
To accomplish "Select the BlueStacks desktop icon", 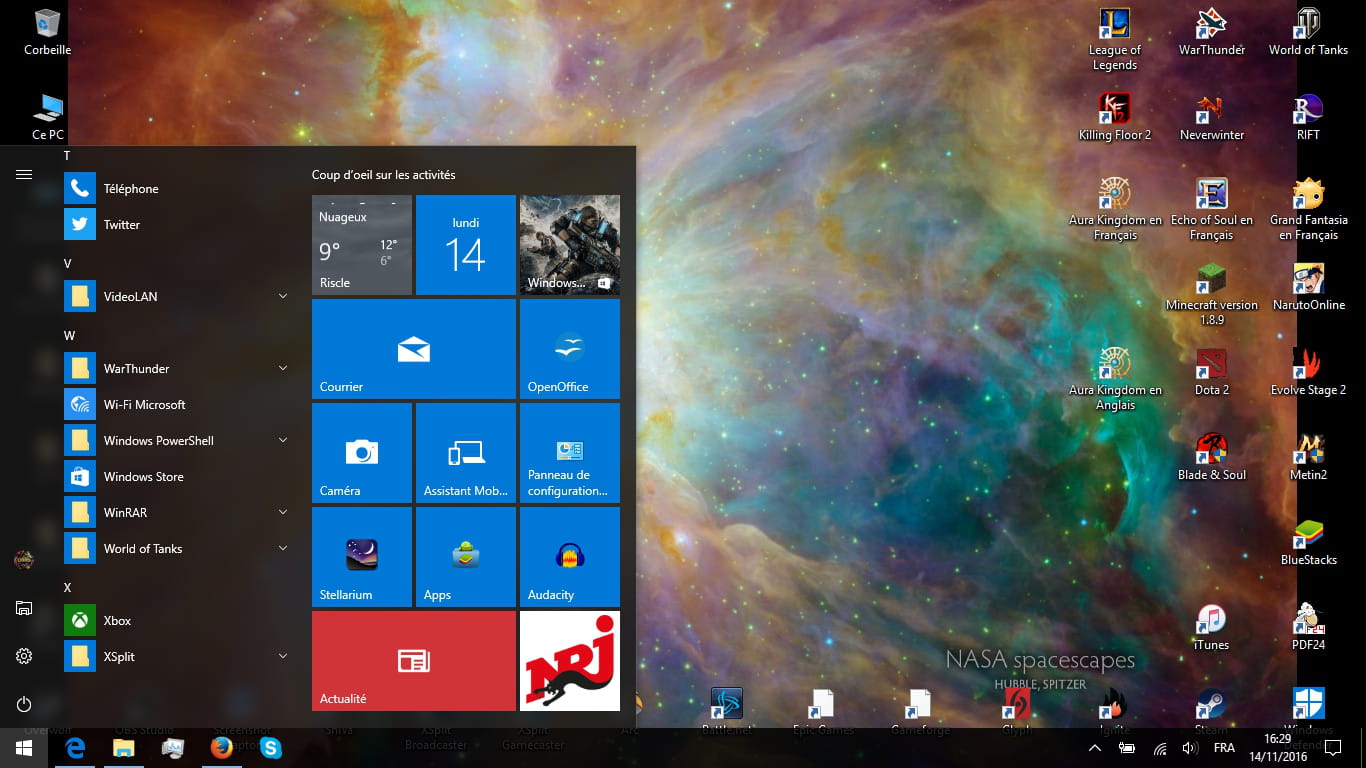I will click(x=1308, y=542).
